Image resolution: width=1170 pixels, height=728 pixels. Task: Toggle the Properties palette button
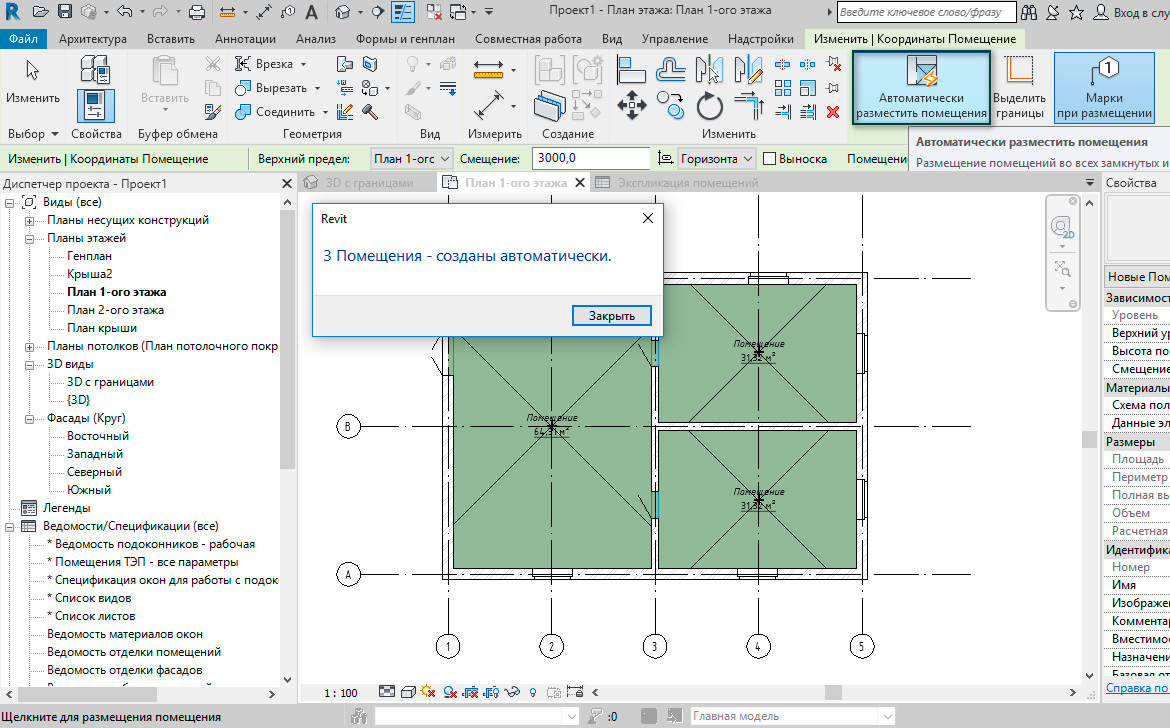[96, 106]
